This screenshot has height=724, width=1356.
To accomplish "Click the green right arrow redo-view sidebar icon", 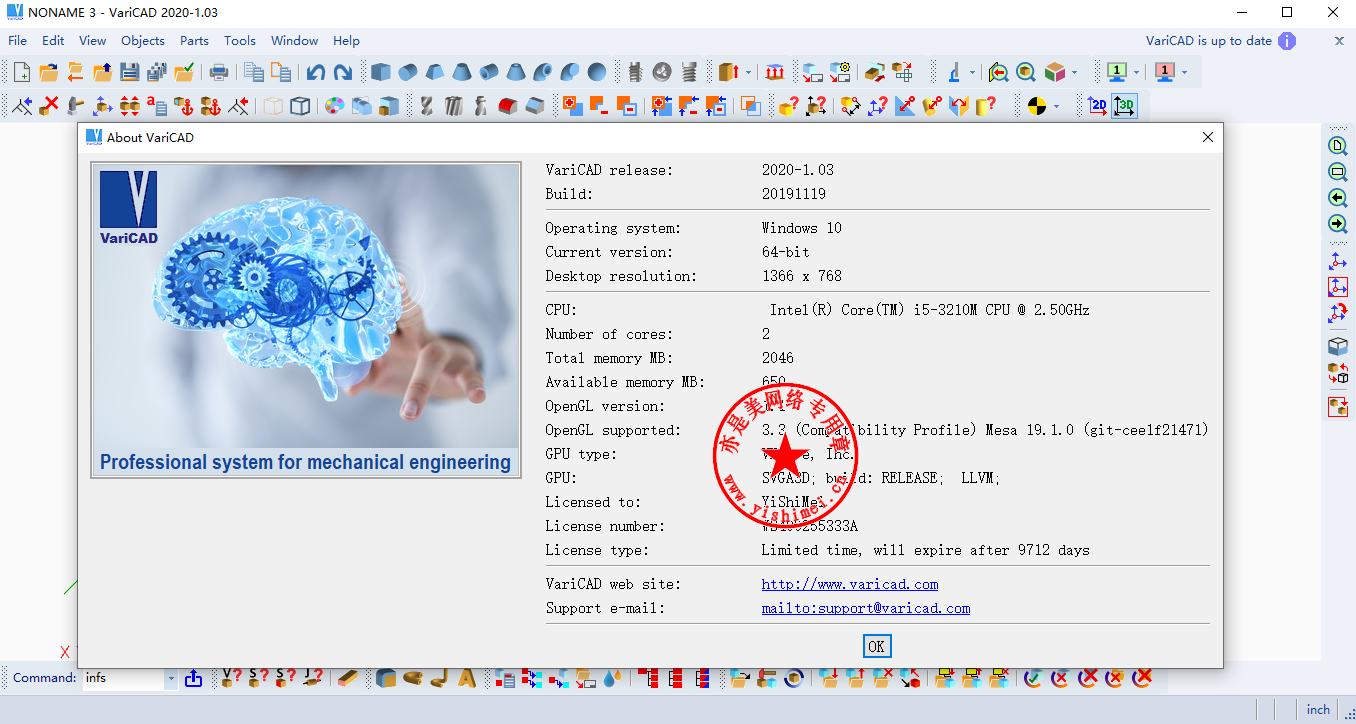I will pyautogui.click(x=1337, y=224).
